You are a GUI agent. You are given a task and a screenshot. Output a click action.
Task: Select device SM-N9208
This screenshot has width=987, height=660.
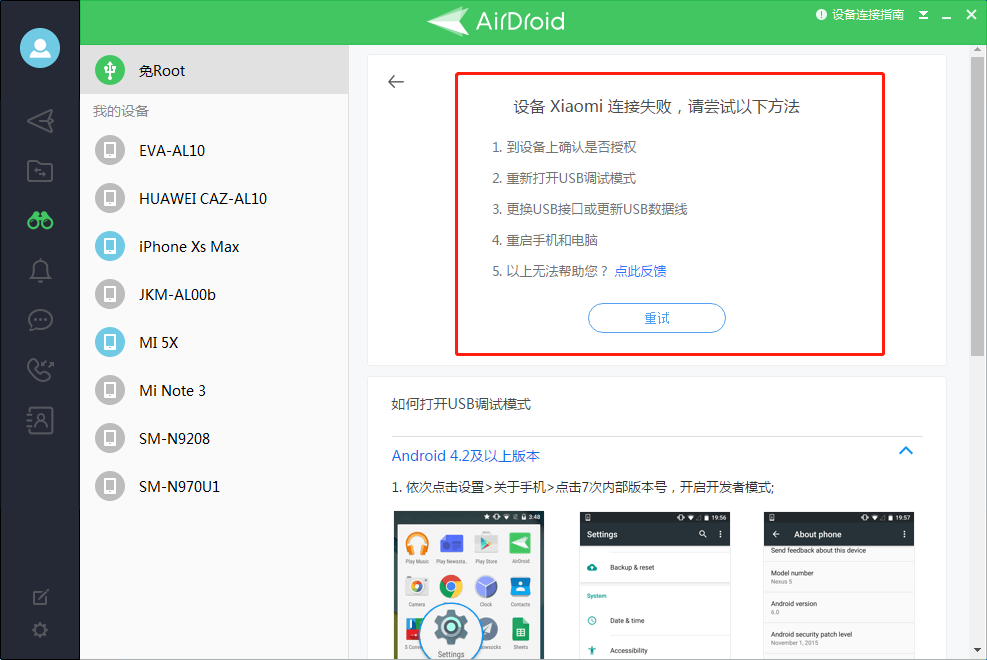tap(214, 439)
